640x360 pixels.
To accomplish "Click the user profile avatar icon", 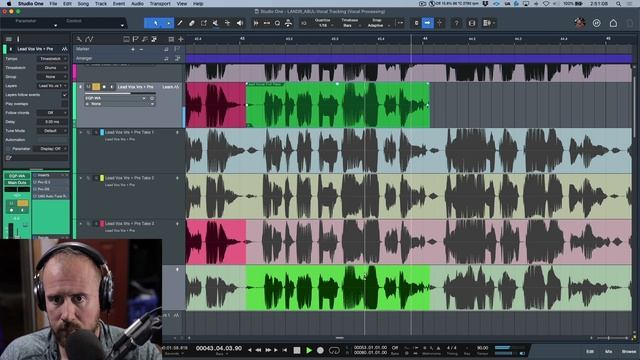I will (x=580, y=23).
